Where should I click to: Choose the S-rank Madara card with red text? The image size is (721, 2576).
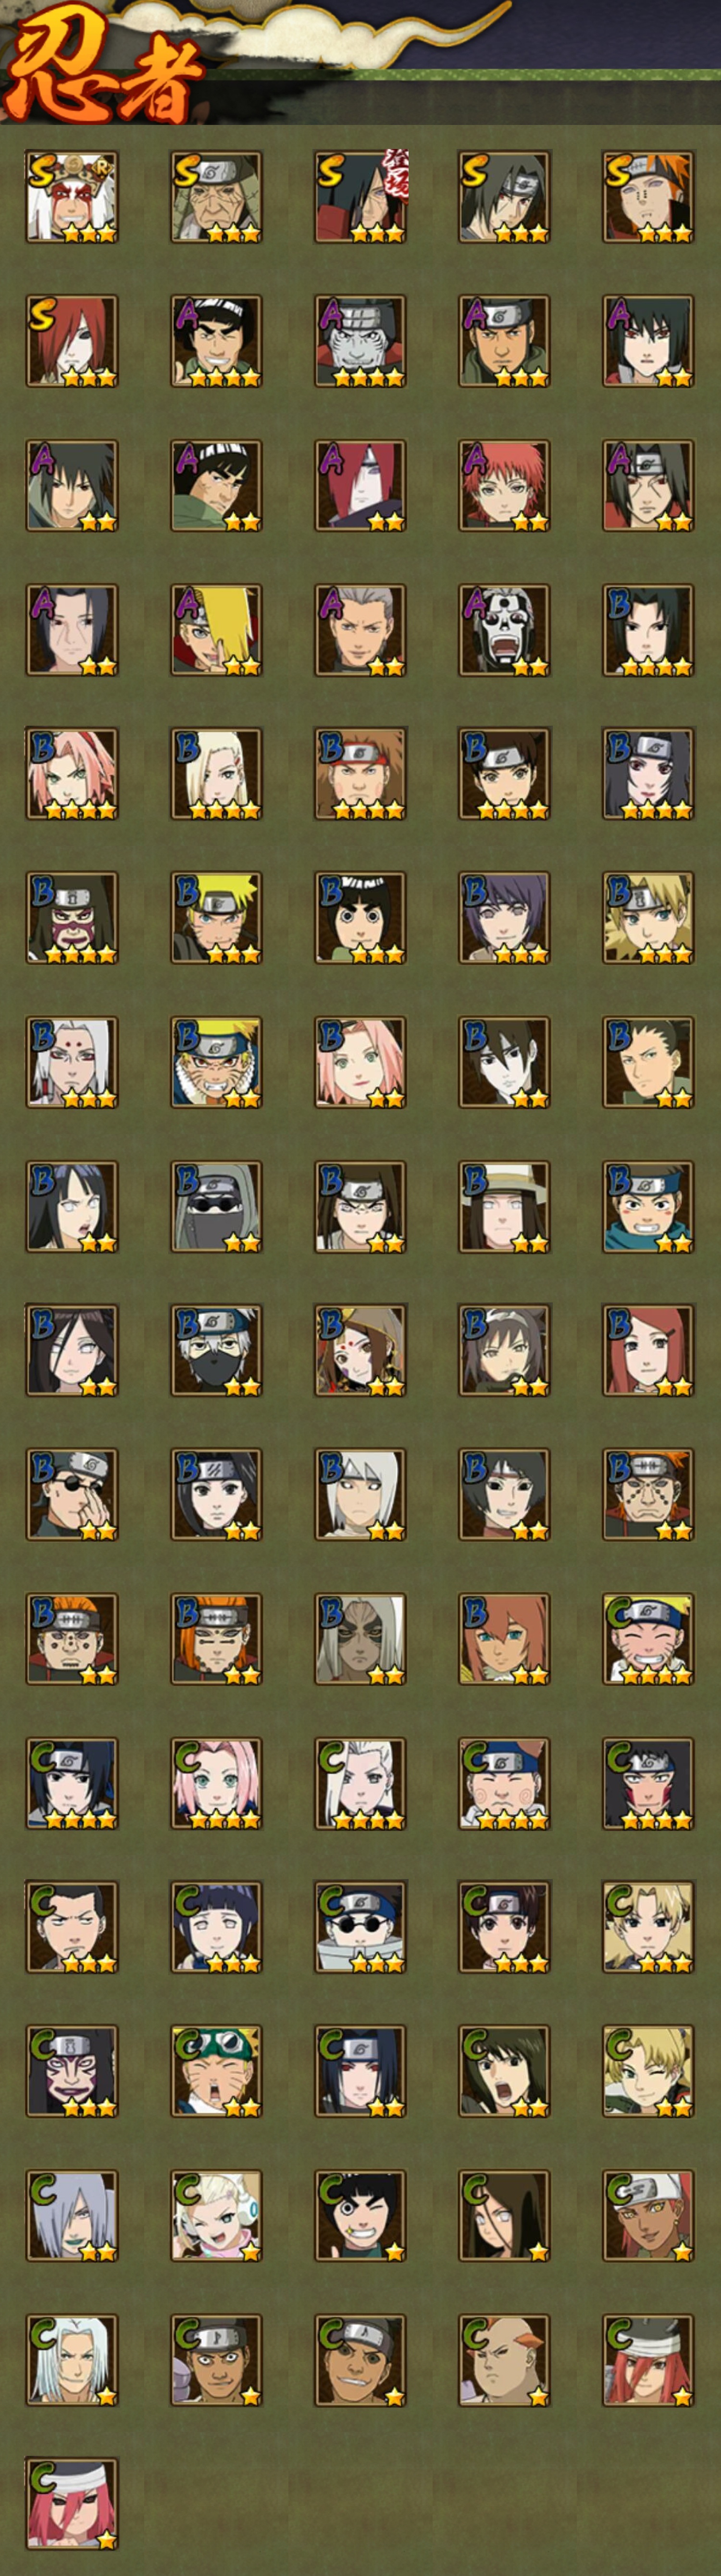tap(360, 197)
